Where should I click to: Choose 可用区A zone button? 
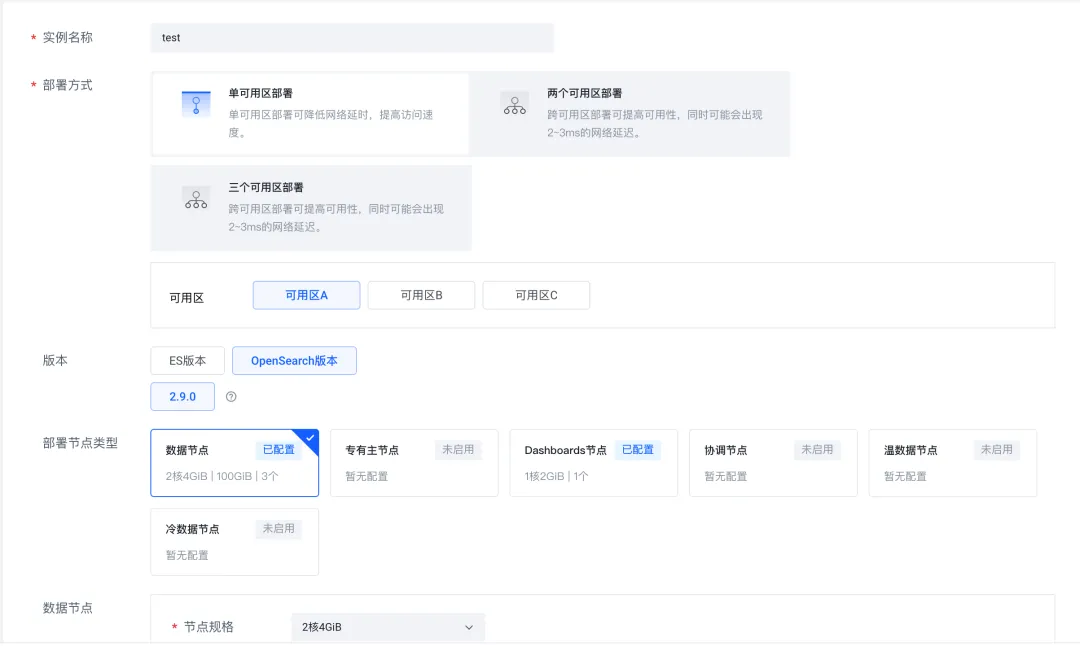pyautogui.click(x=306, y=295)
